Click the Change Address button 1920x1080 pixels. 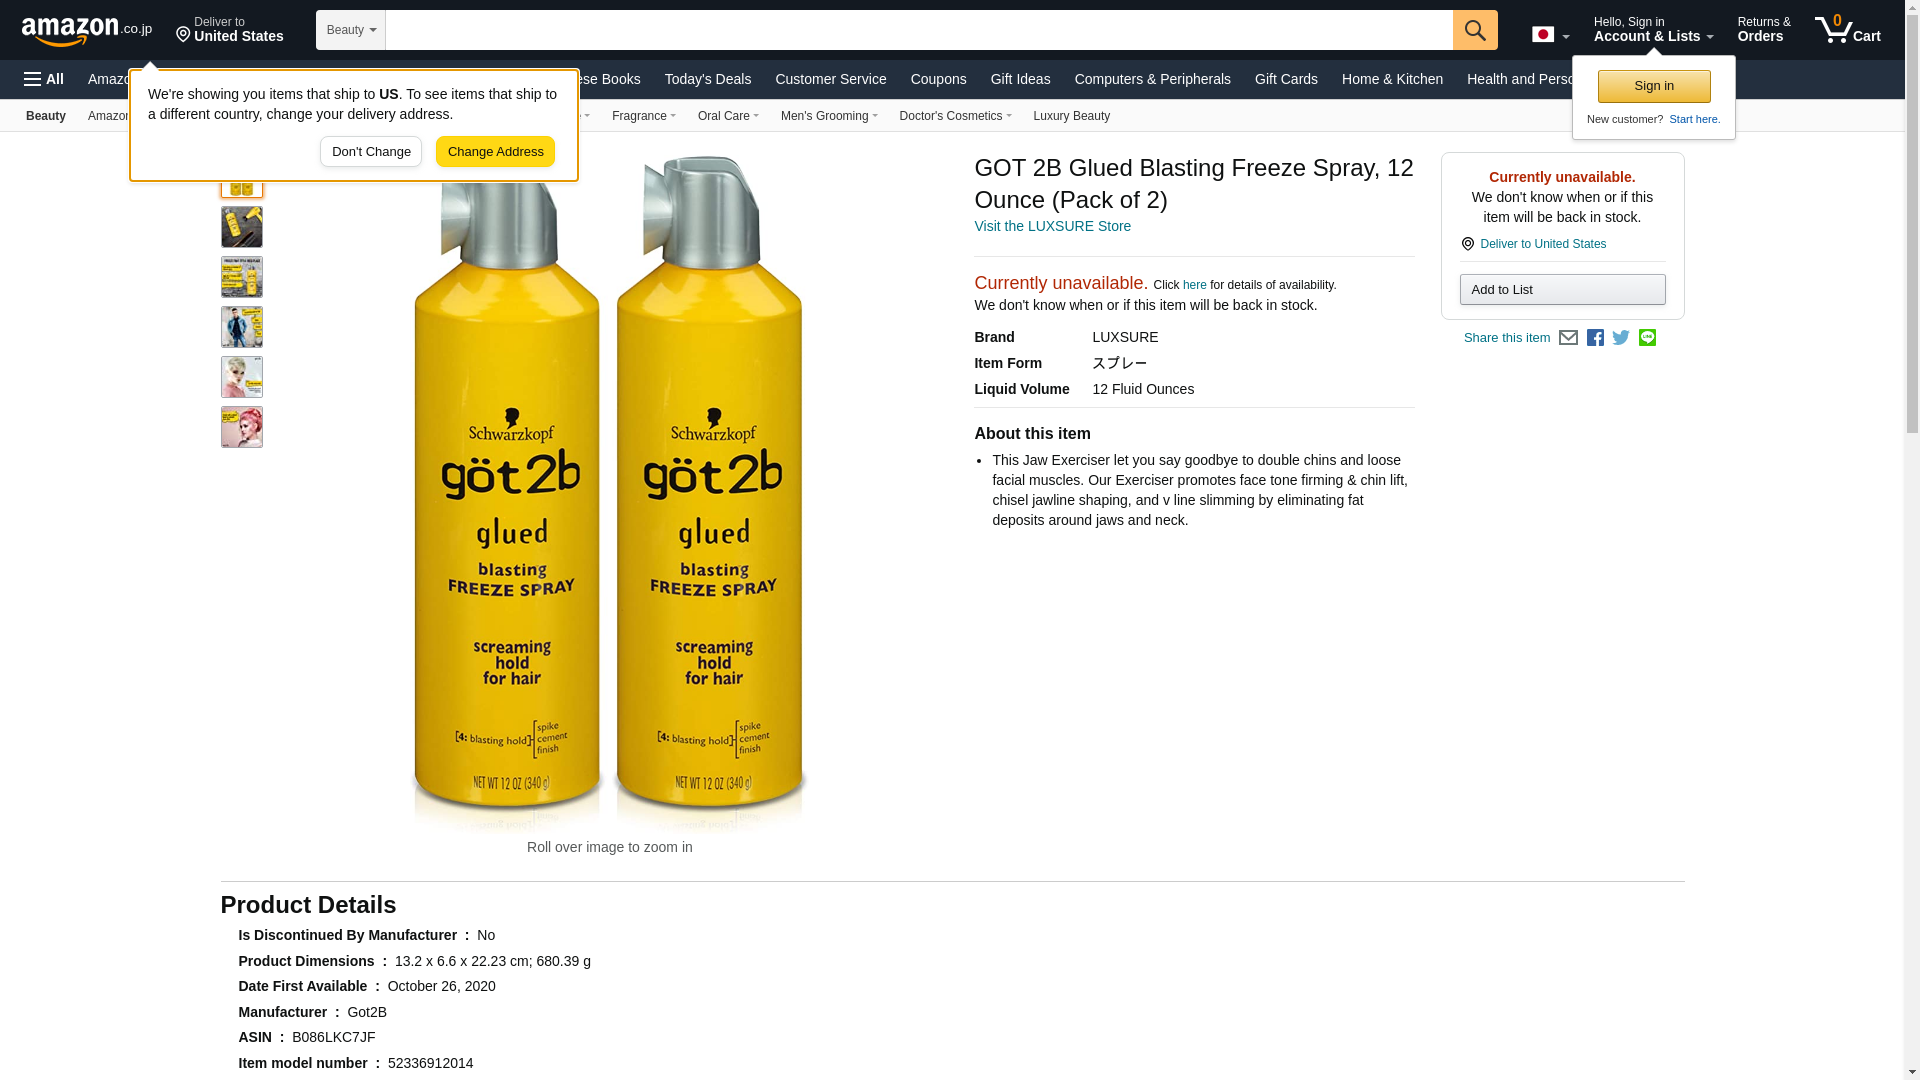(x=495, y=152)
